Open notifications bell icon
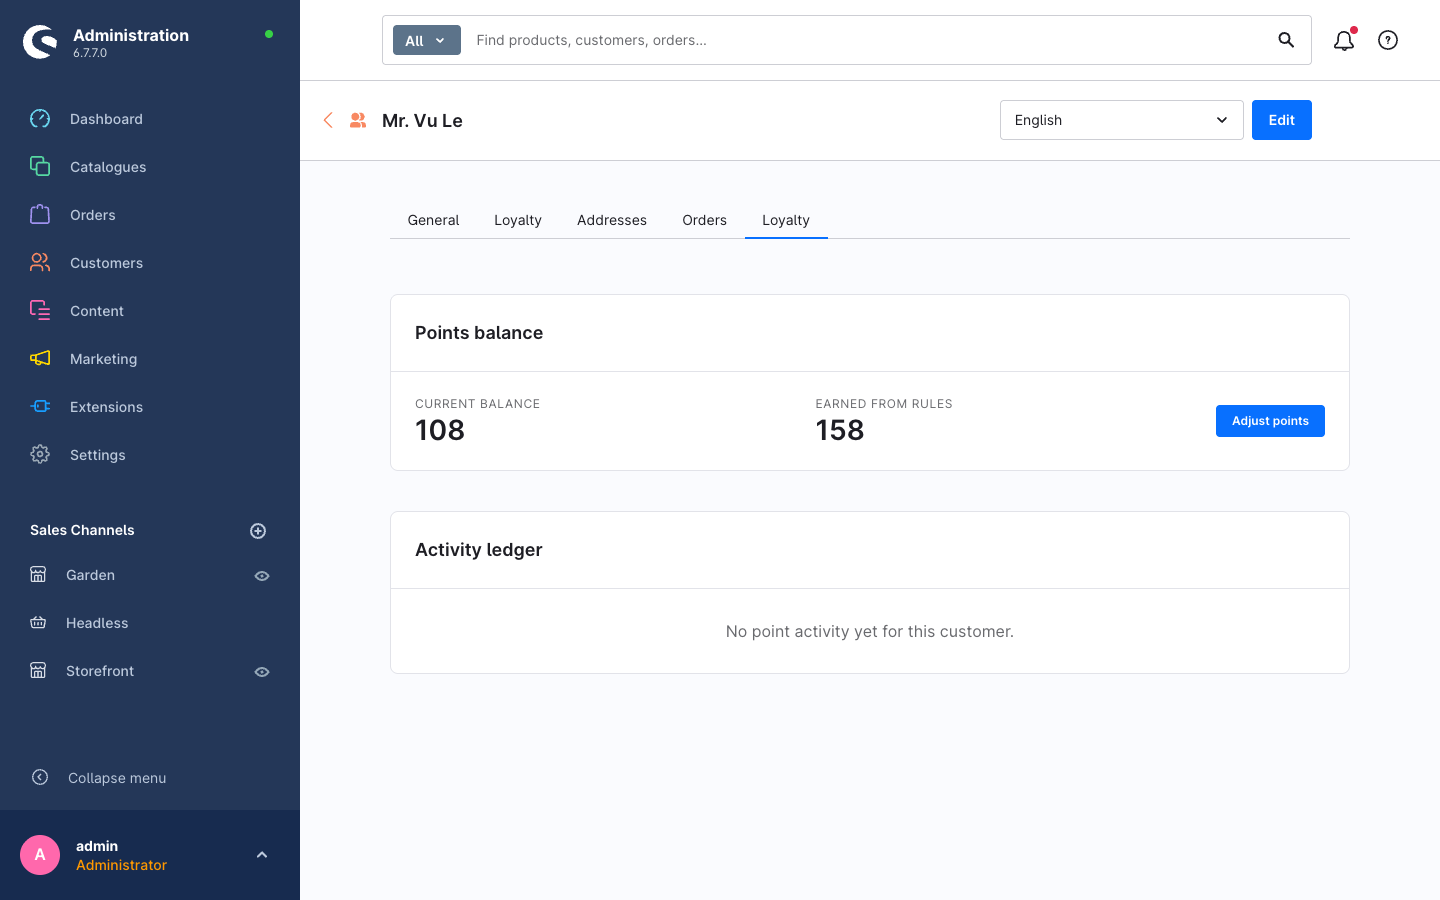This screenshot has width=1440, height=900. click(x=1344, y=40)
